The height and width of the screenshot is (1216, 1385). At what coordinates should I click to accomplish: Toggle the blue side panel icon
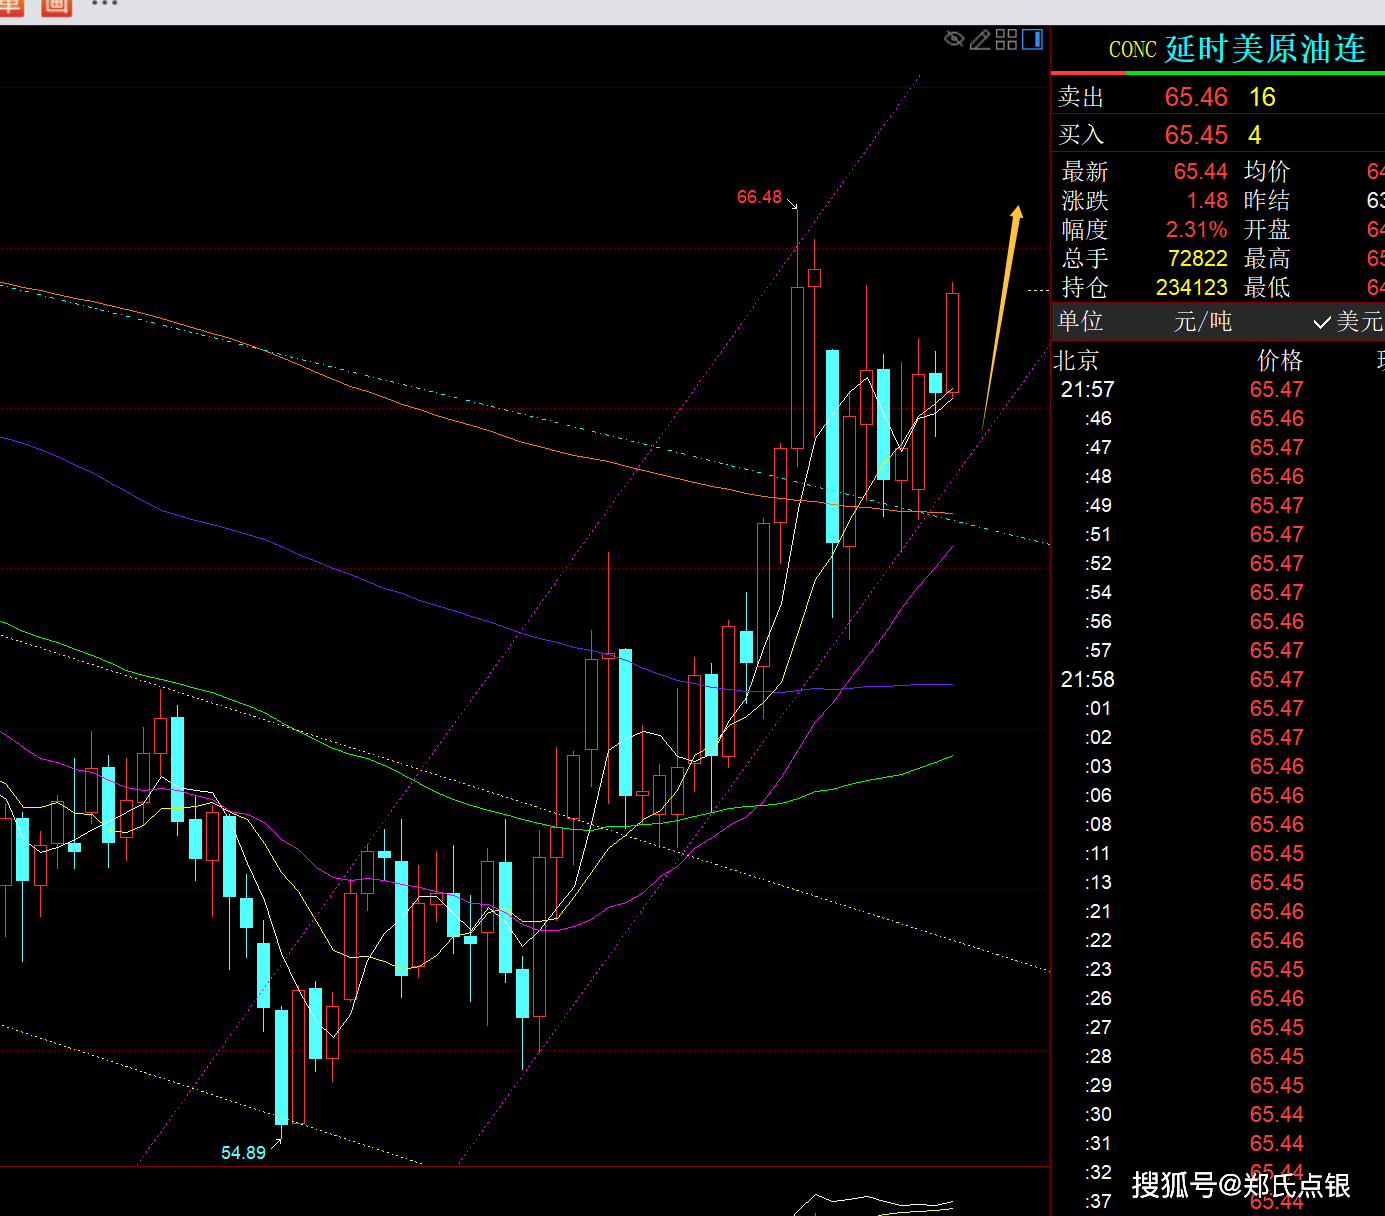point(1033,39)
